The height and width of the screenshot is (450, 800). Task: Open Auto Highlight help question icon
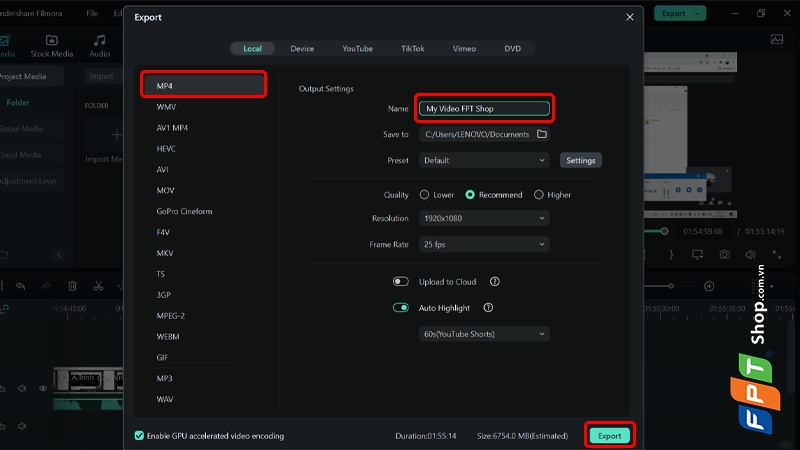[x=488, y=308]
